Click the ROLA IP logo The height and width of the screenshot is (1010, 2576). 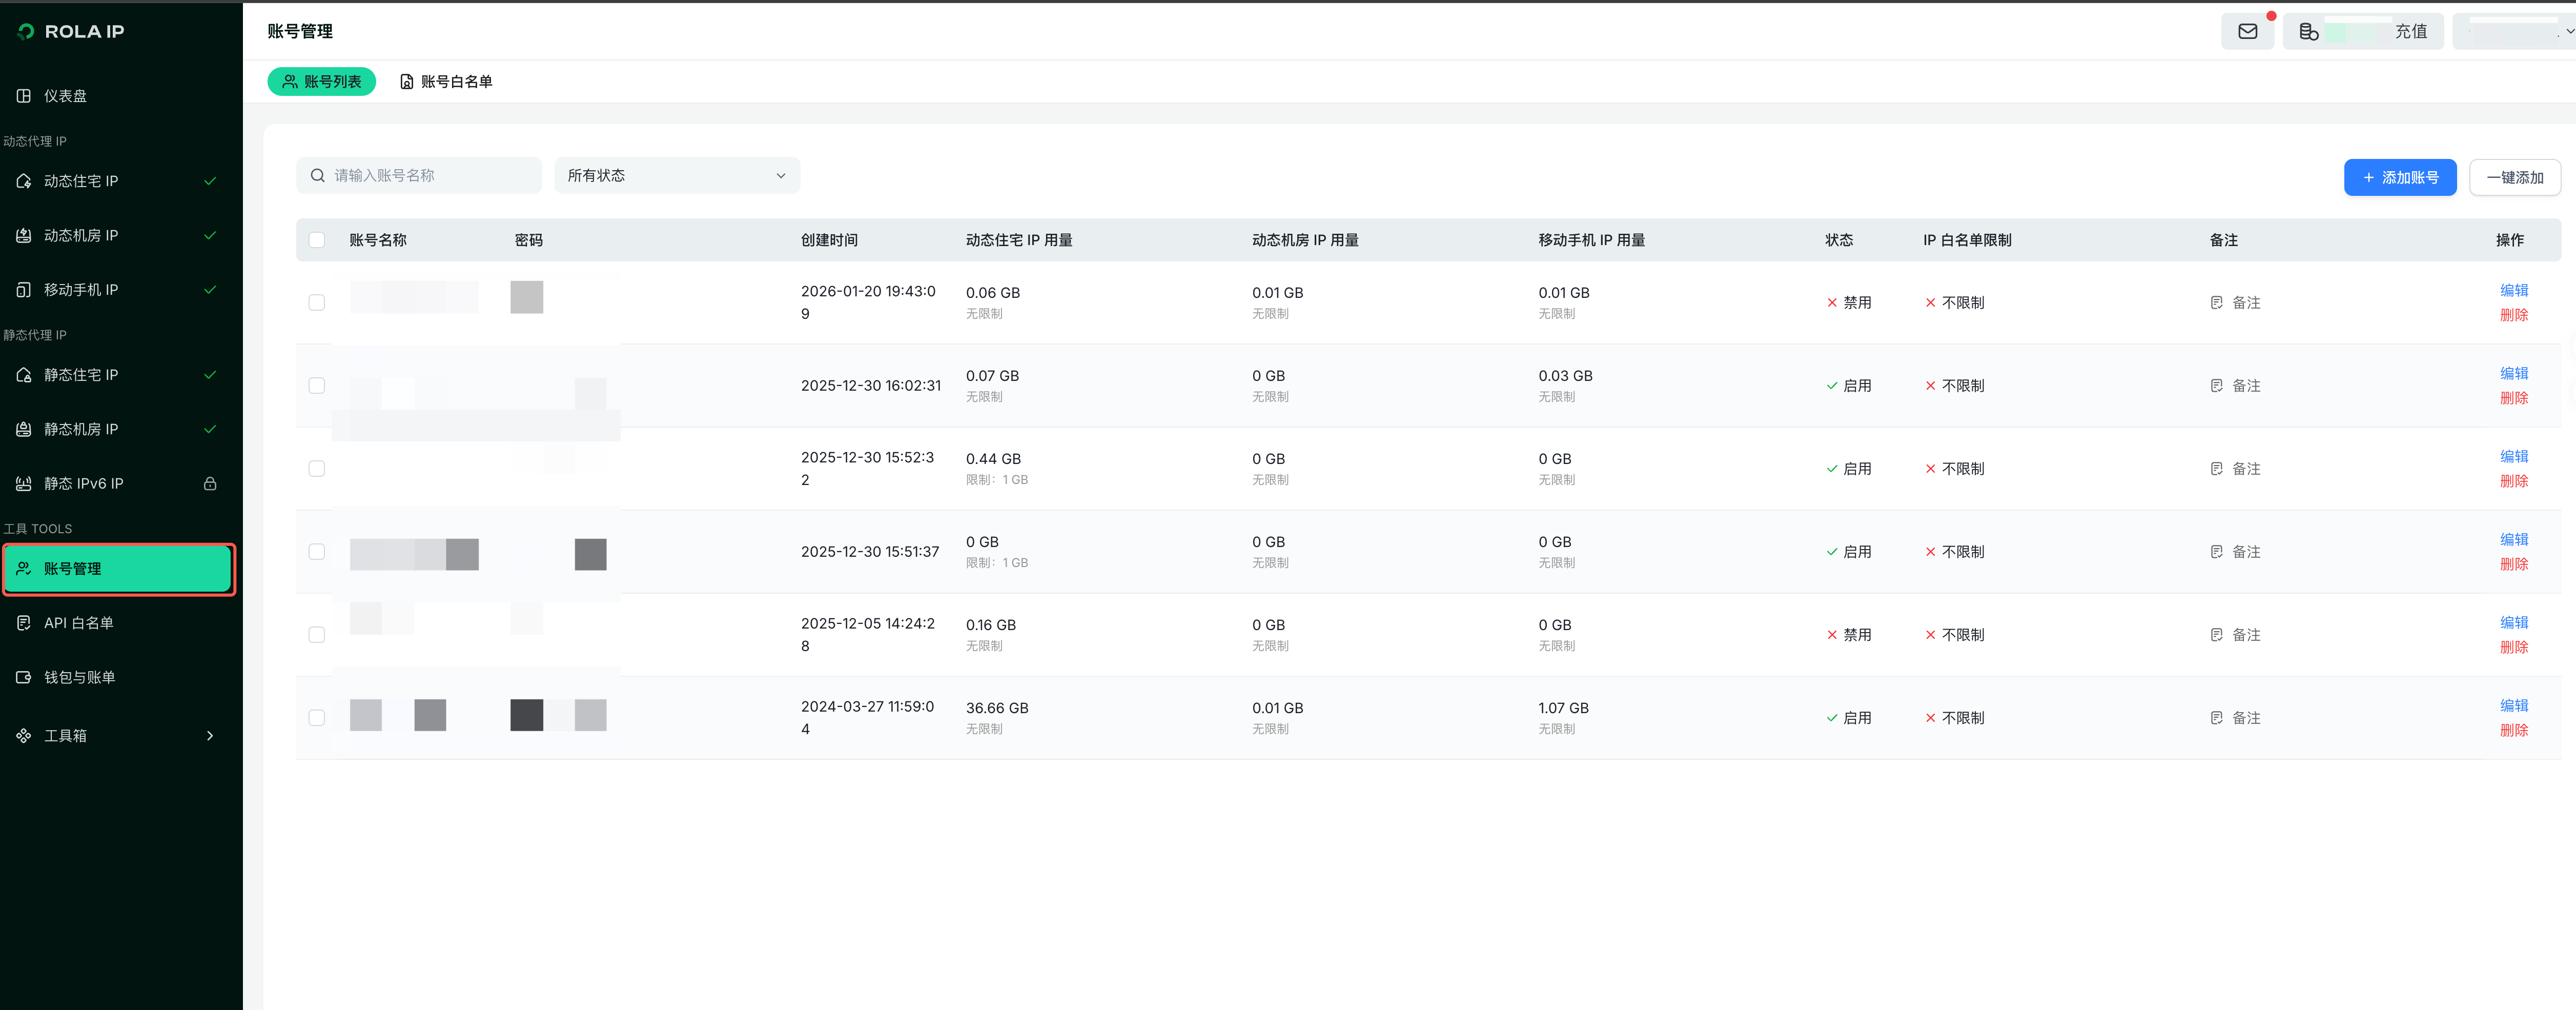pyautogui.click(x=70, y=32)
